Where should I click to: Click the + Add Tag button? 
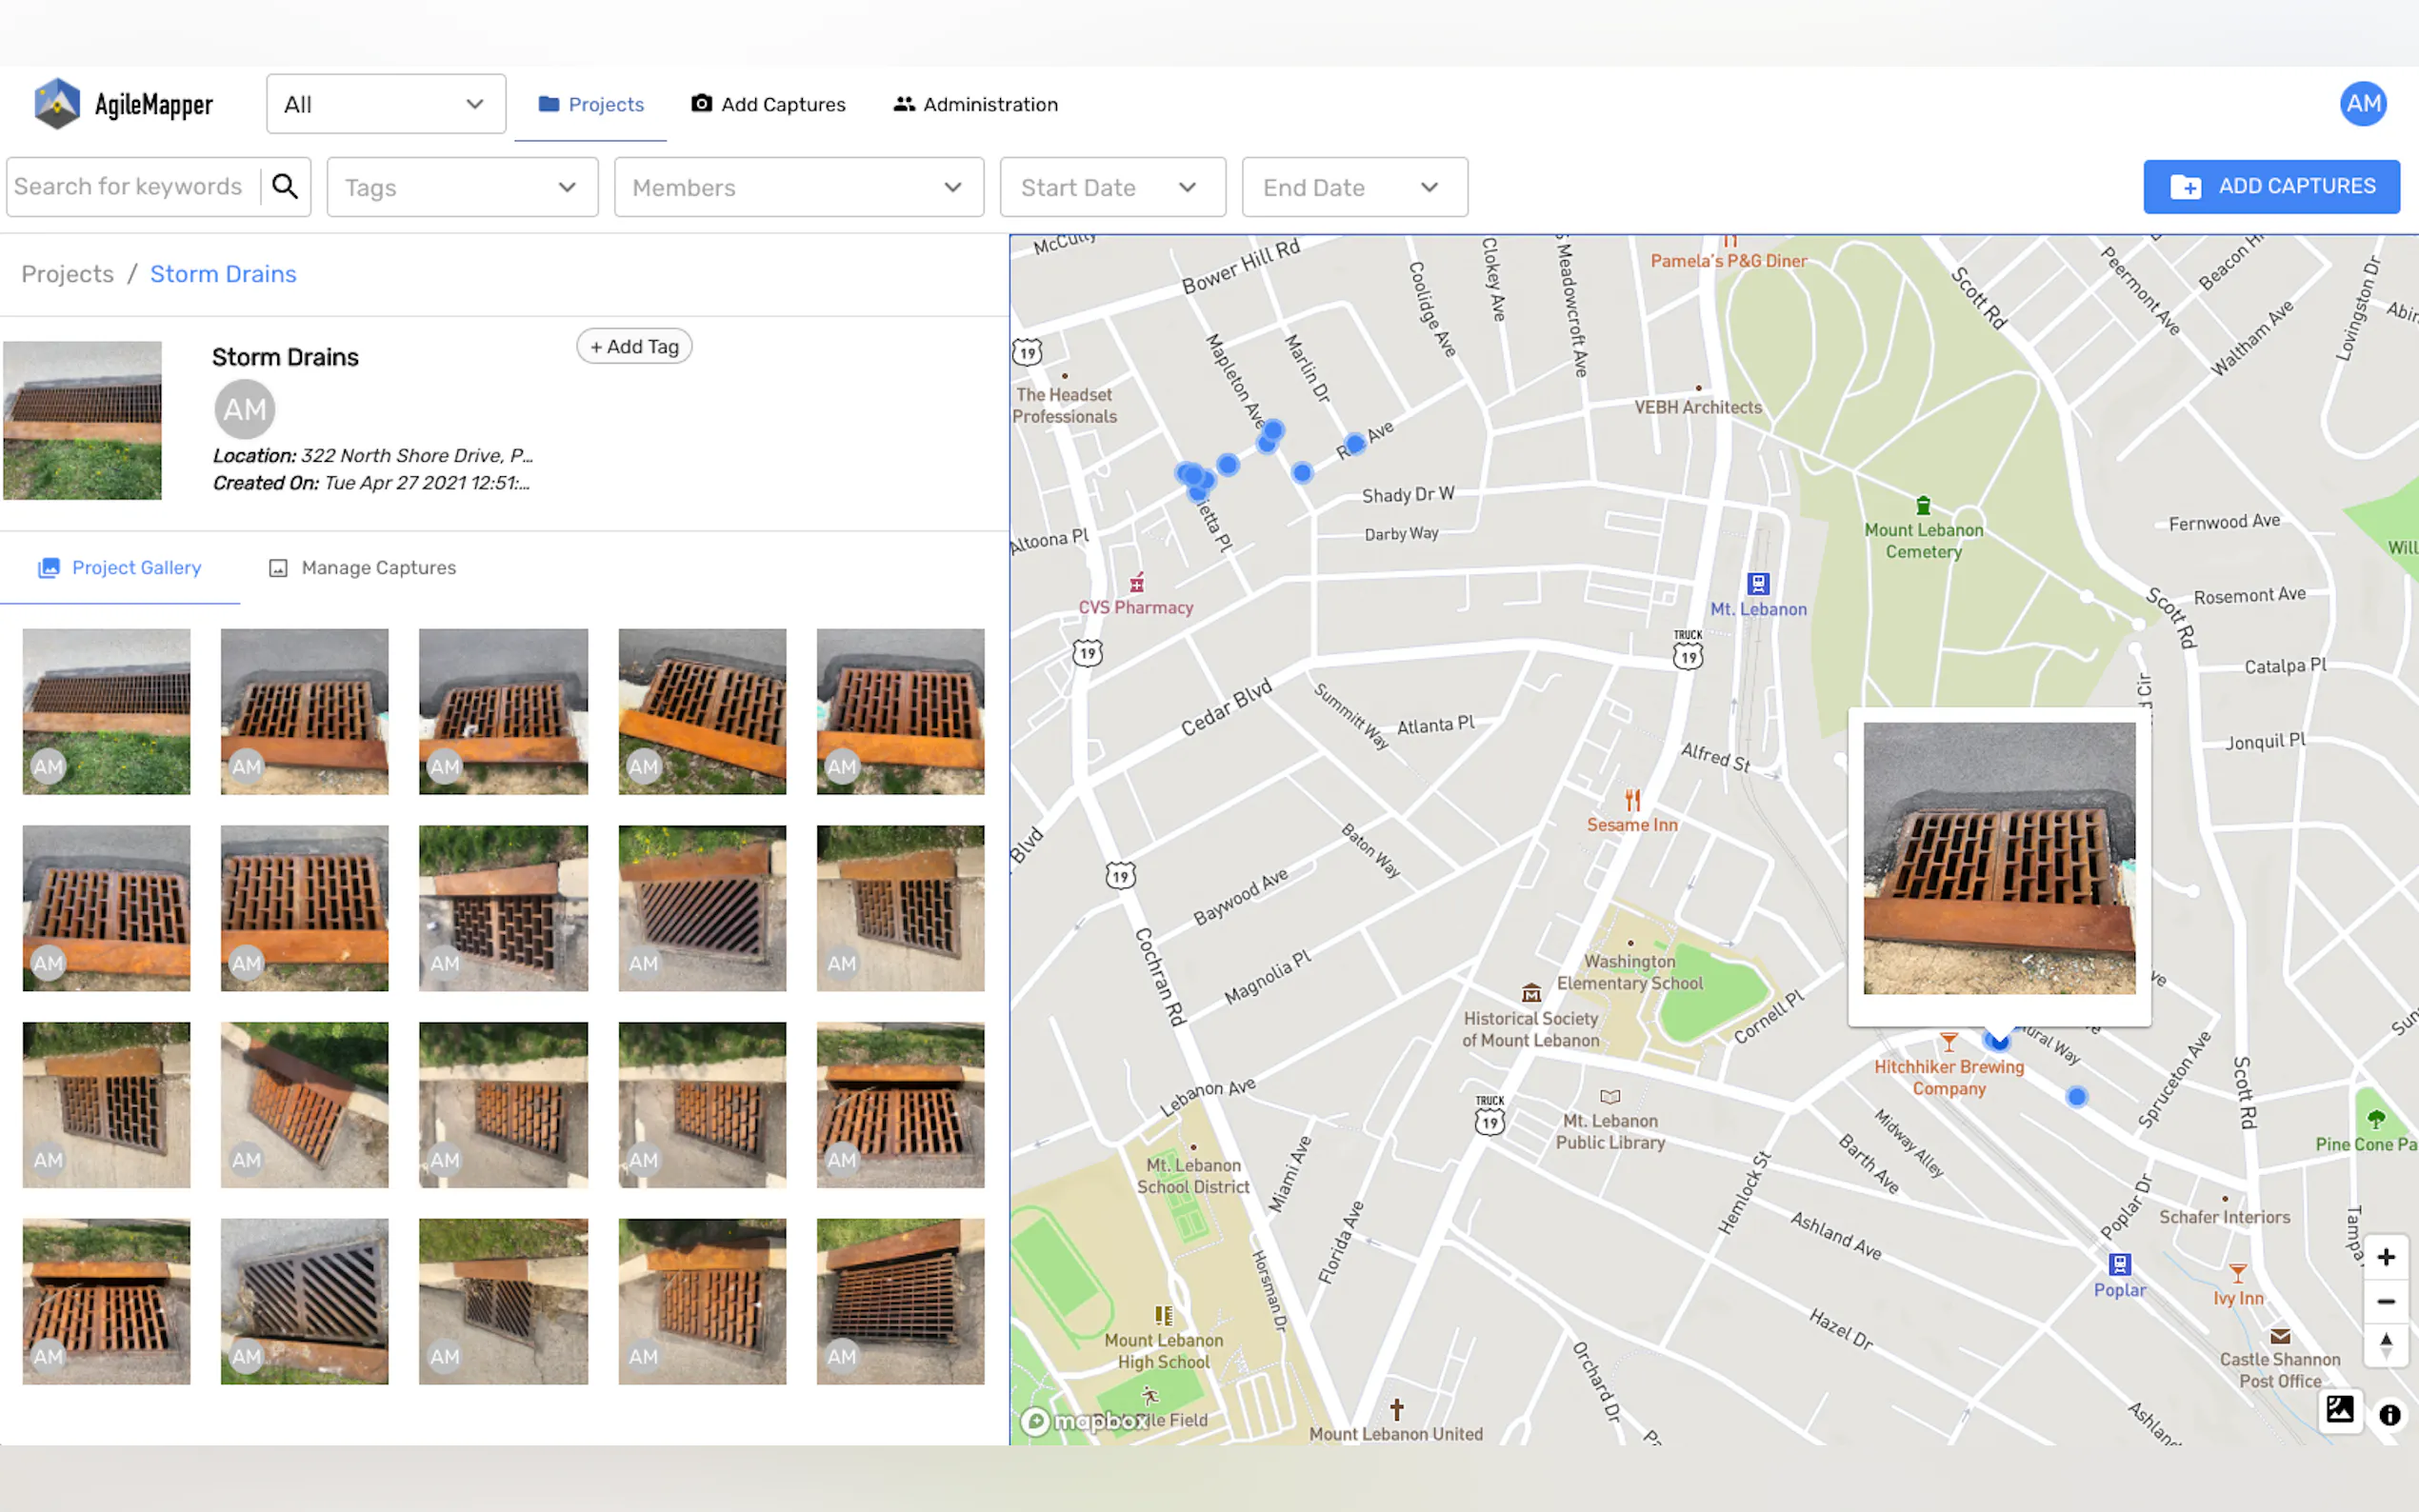point(634,346)
